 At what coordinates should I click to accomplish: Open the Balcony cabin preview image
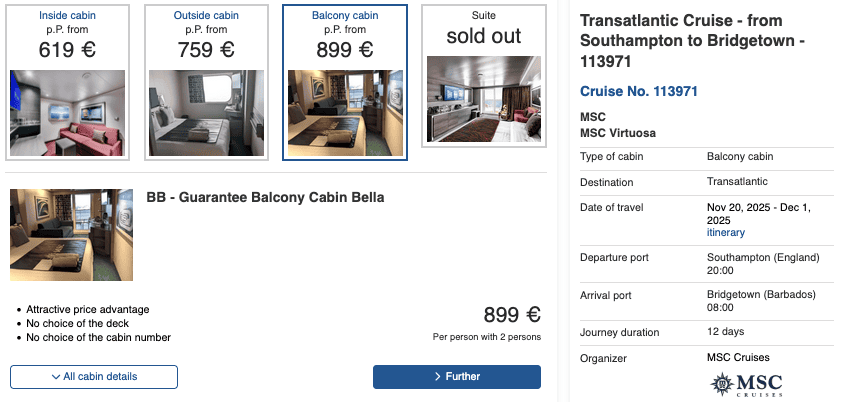pos(345,112)
